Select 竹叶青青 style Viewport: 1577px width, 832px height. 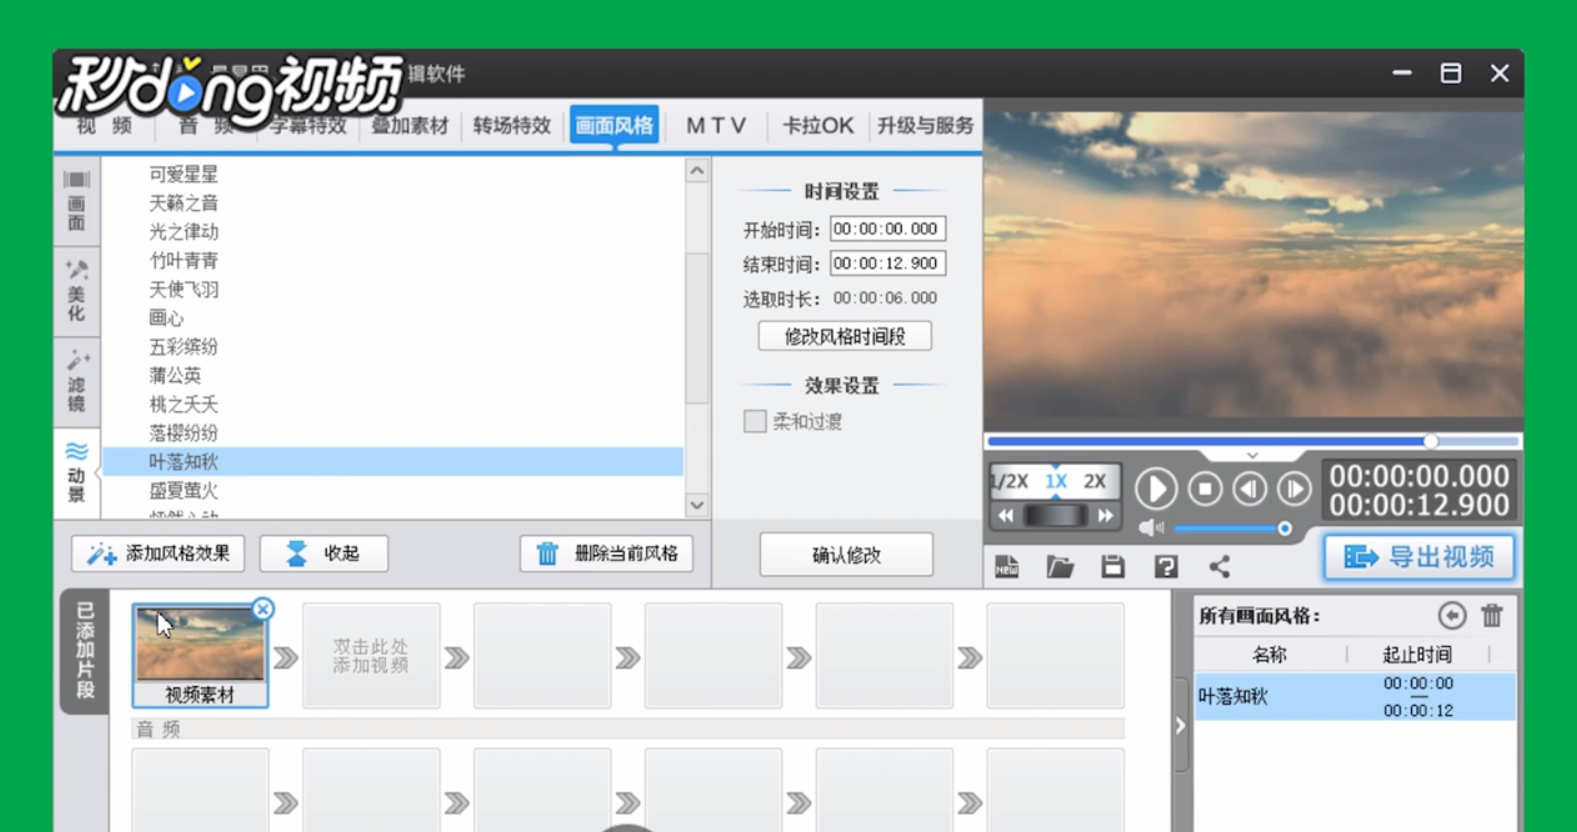click(183, 260)
